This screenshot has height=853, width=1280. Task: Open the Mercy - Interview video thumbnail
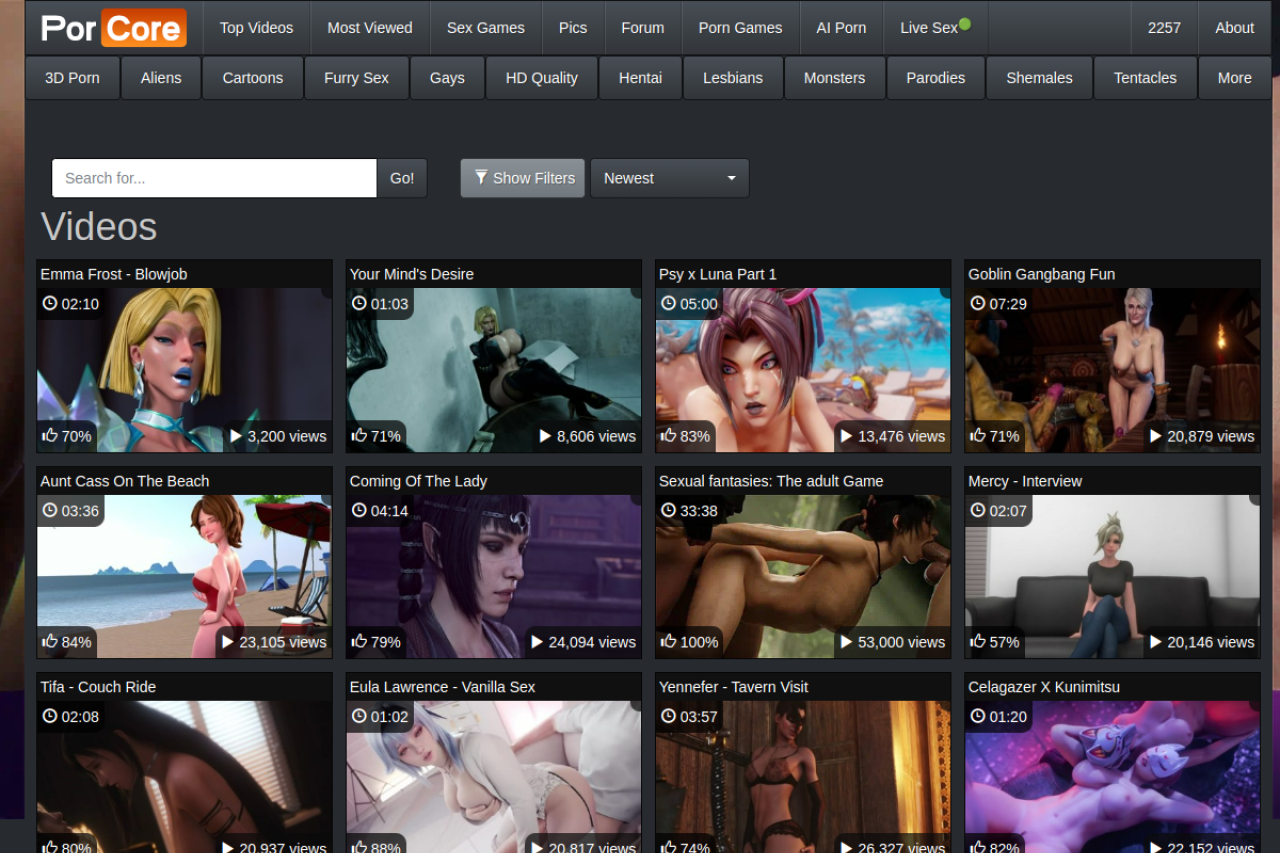coord(1112,576)
